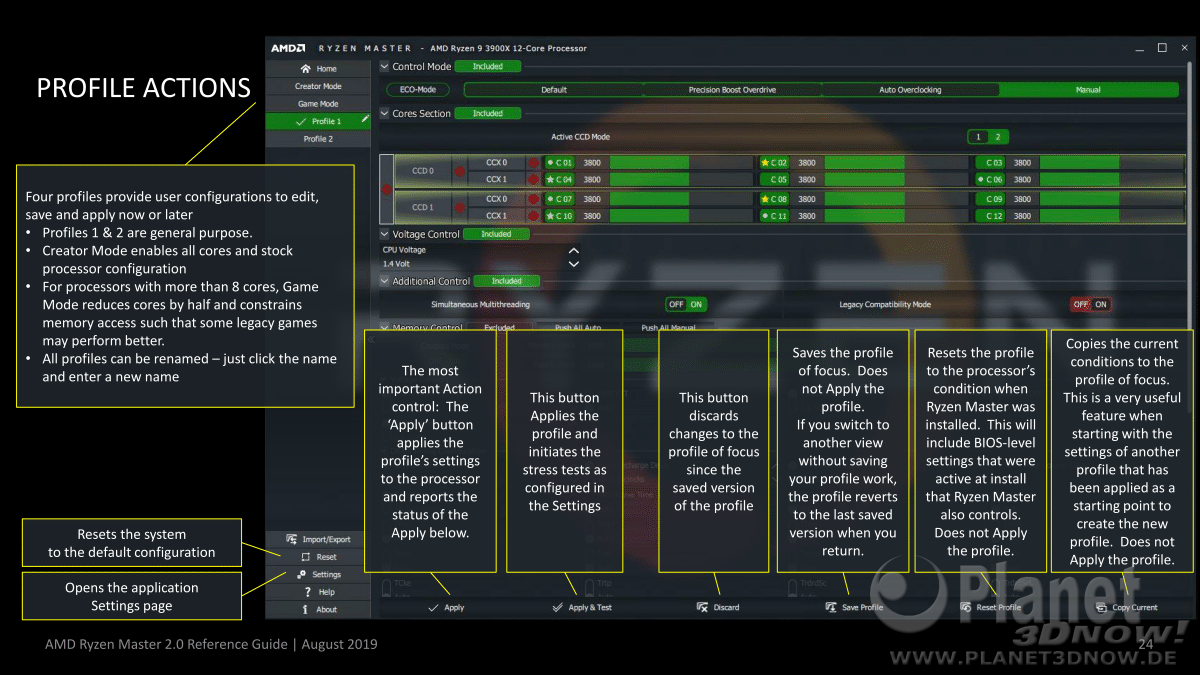Collapse the Voltage Control section

(384, 234)
